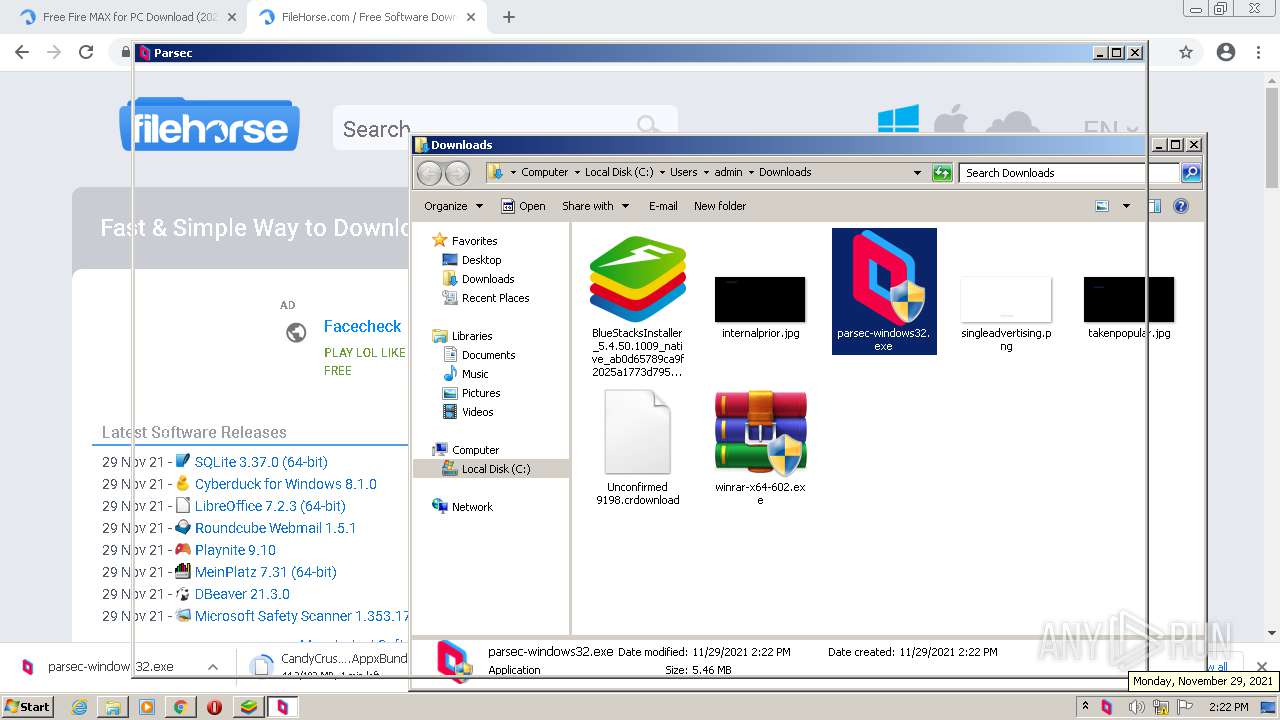Open Pictures library in navigation pane

[481, 393]
